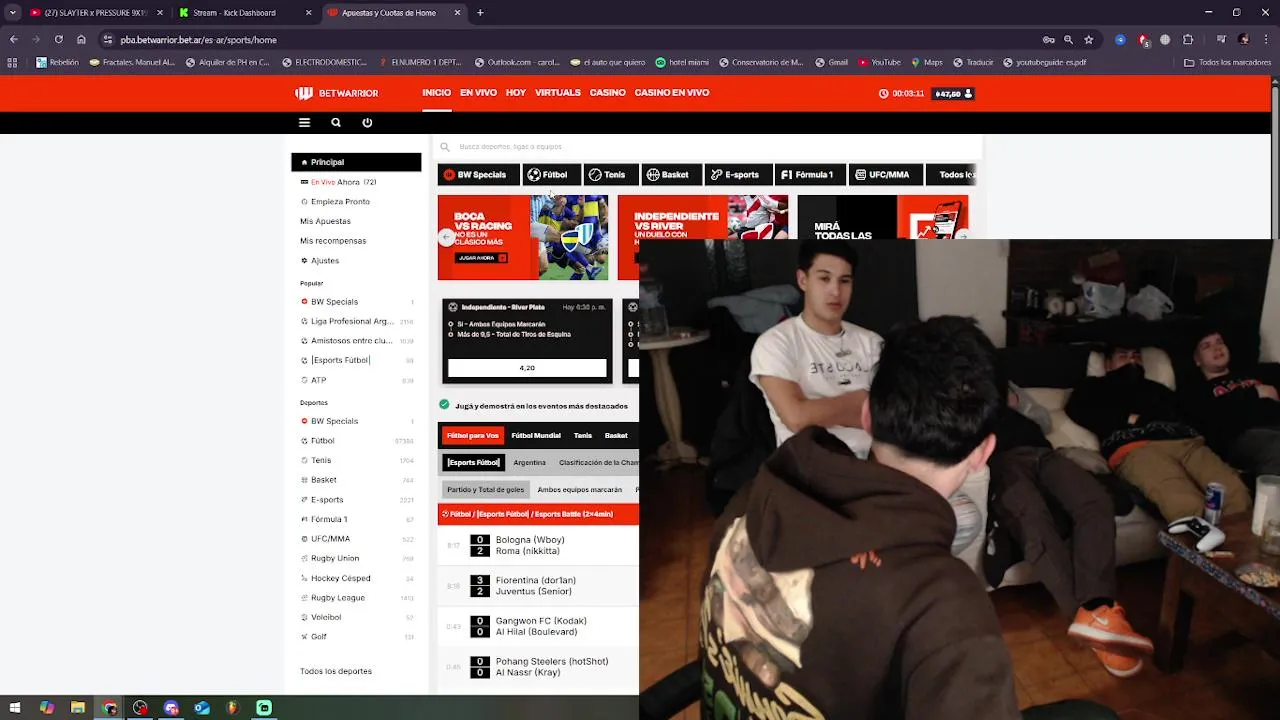
Task: Open Discord from the taskbar
Action: coord(171,708)
